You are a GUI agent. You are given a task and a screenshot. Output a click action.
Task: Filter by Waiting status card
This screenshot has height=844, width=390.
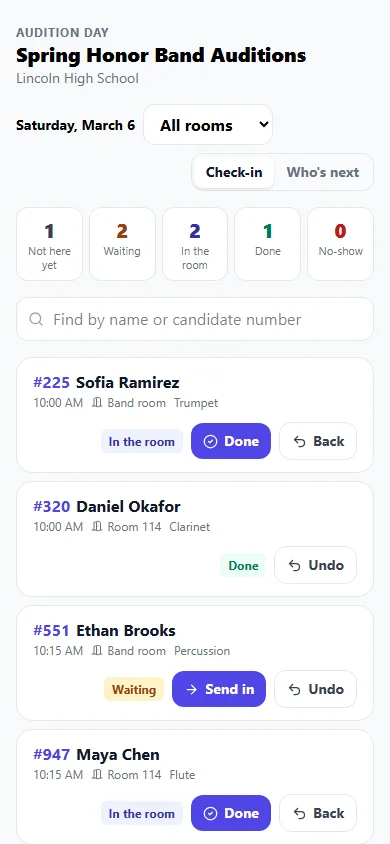click(x=122, y=244)
